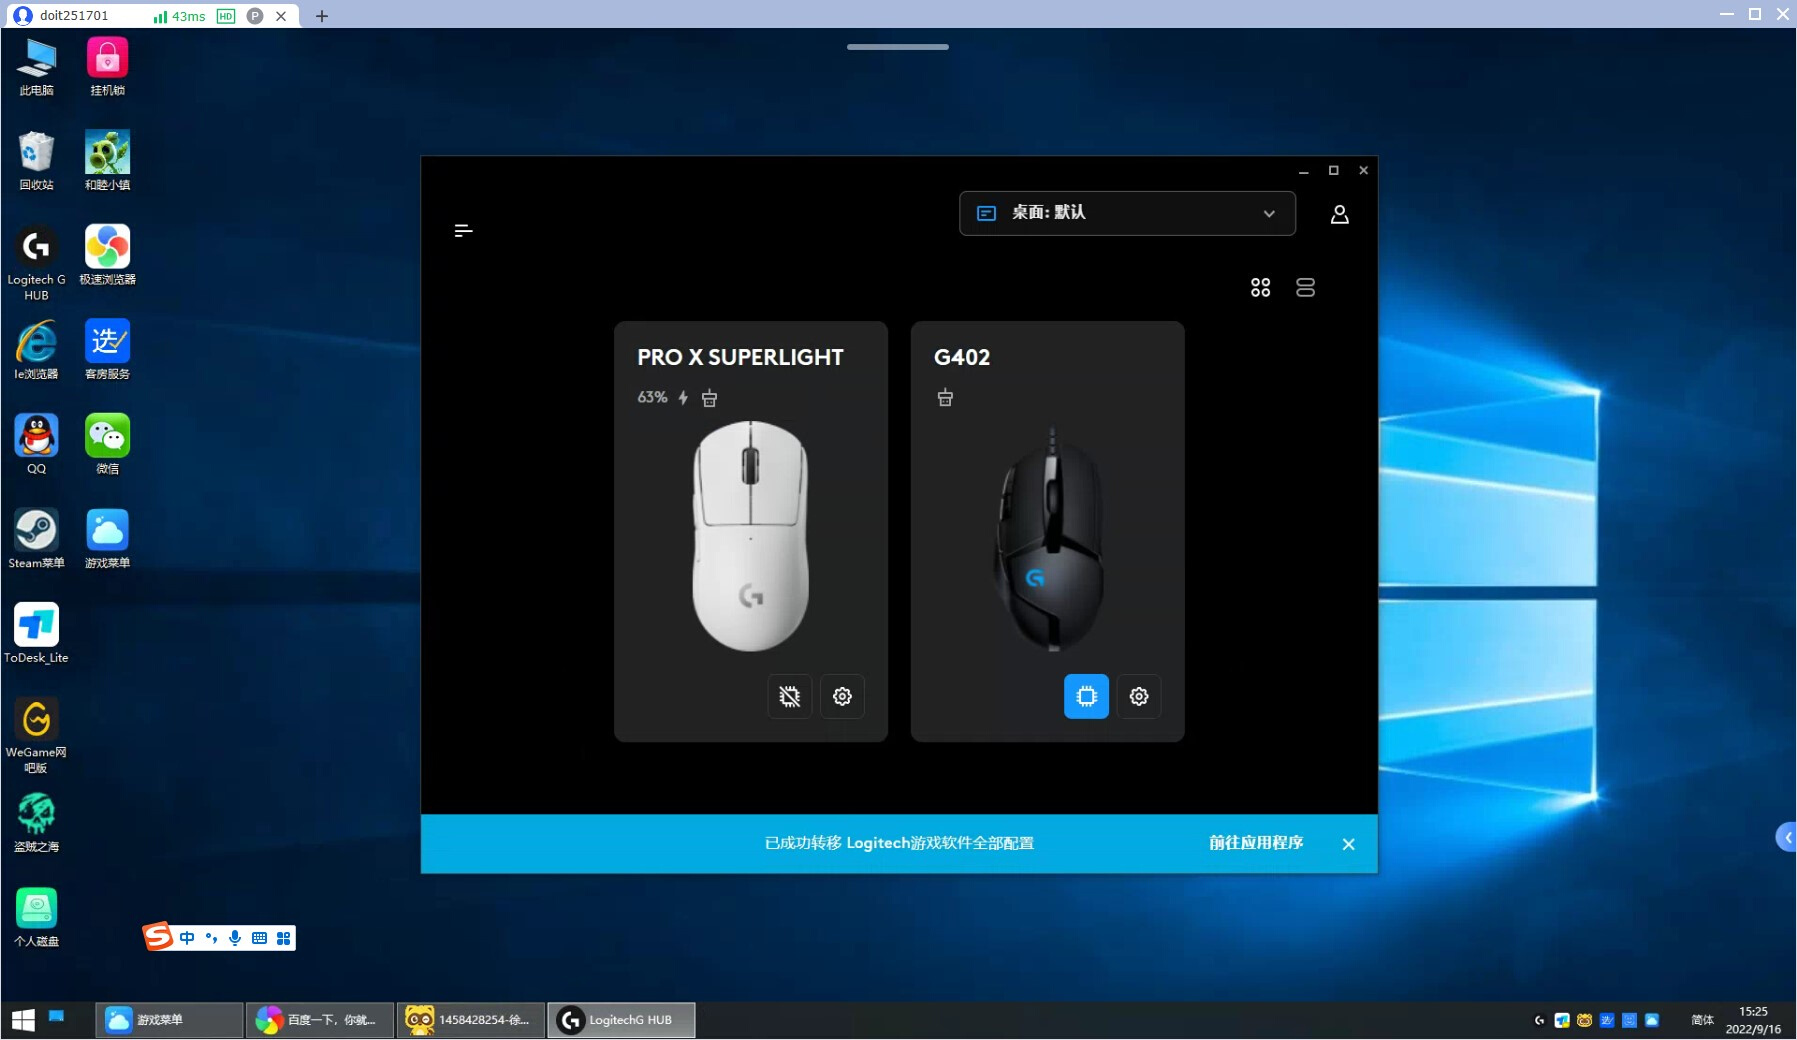
Task: Click the Logitech G tray icon
Action: pos(1539,1021)
